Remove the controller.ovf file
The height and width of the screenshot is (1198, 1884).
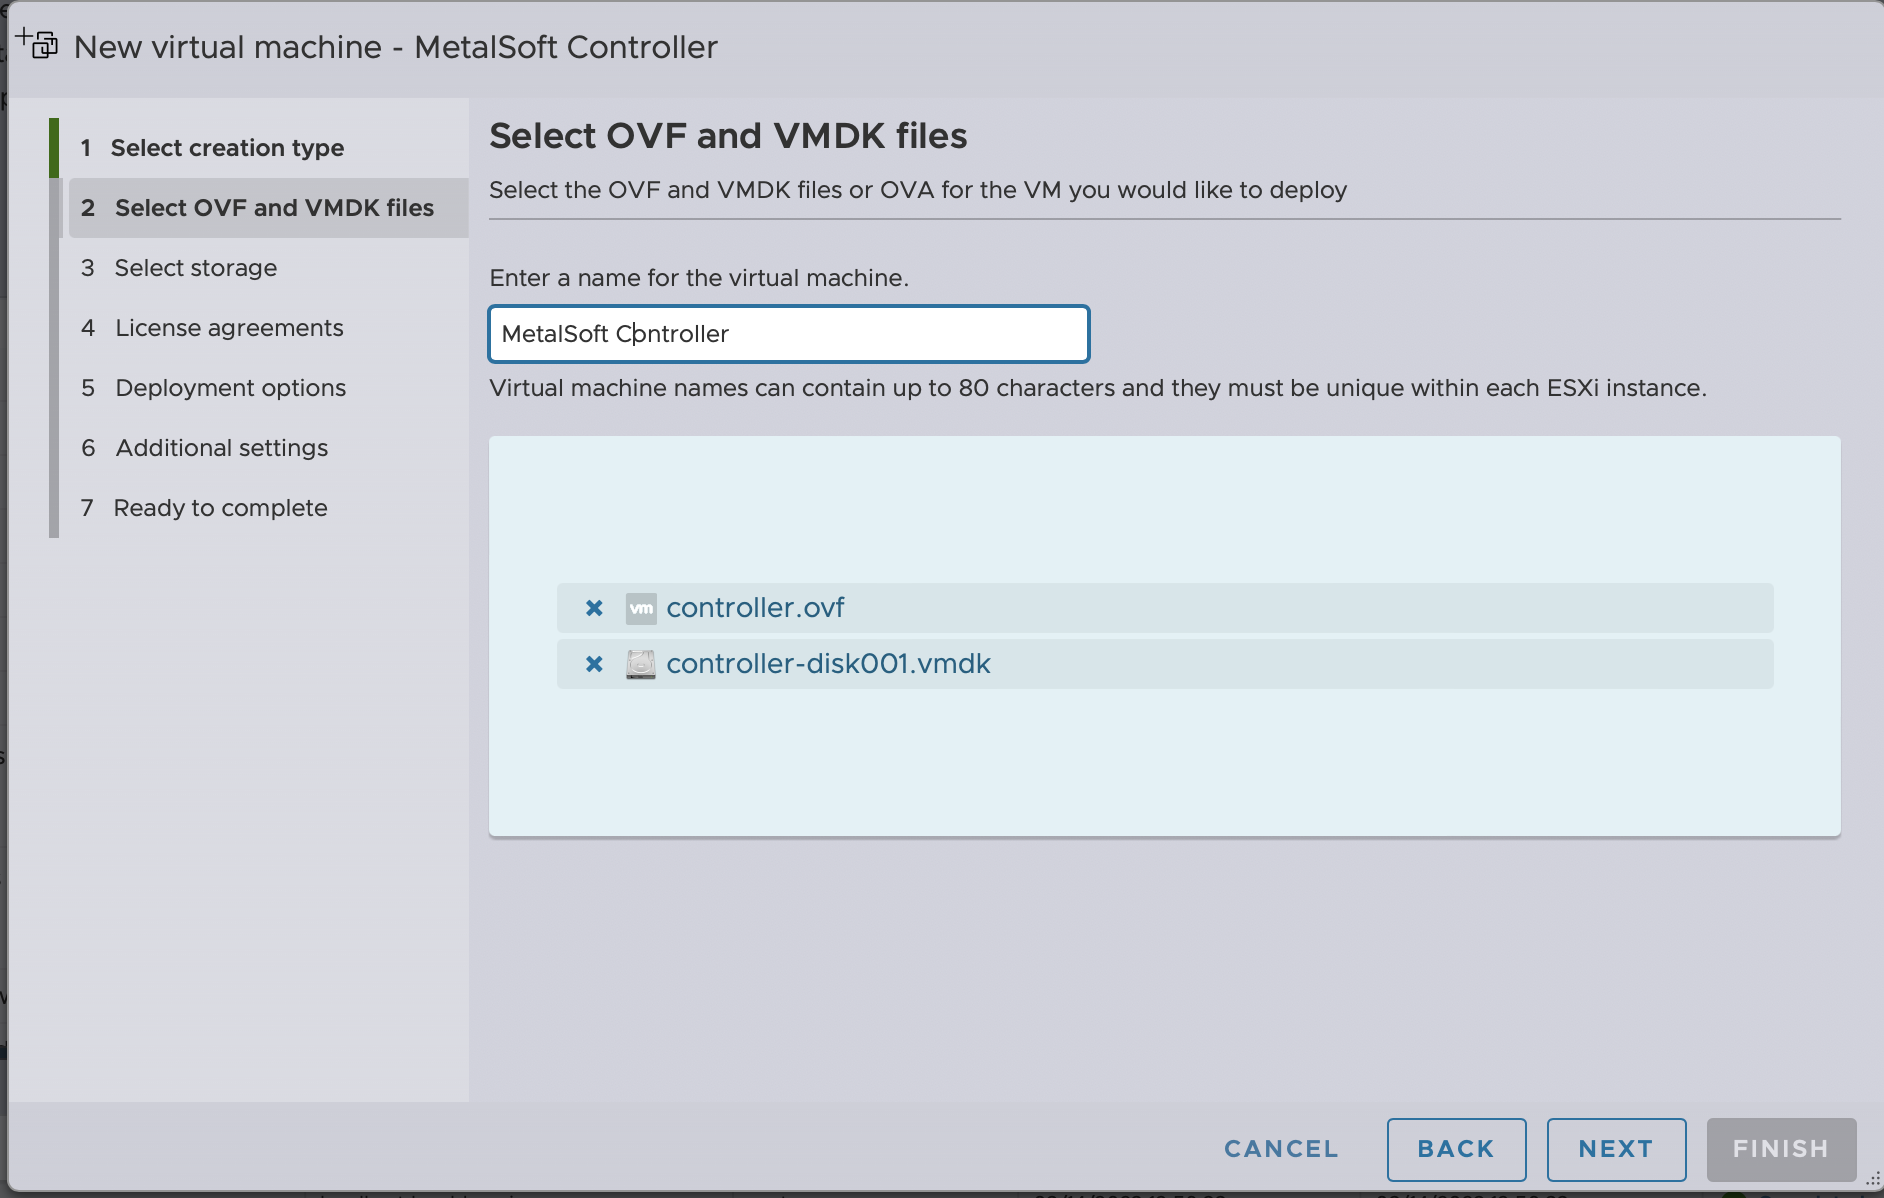(594, 608)
